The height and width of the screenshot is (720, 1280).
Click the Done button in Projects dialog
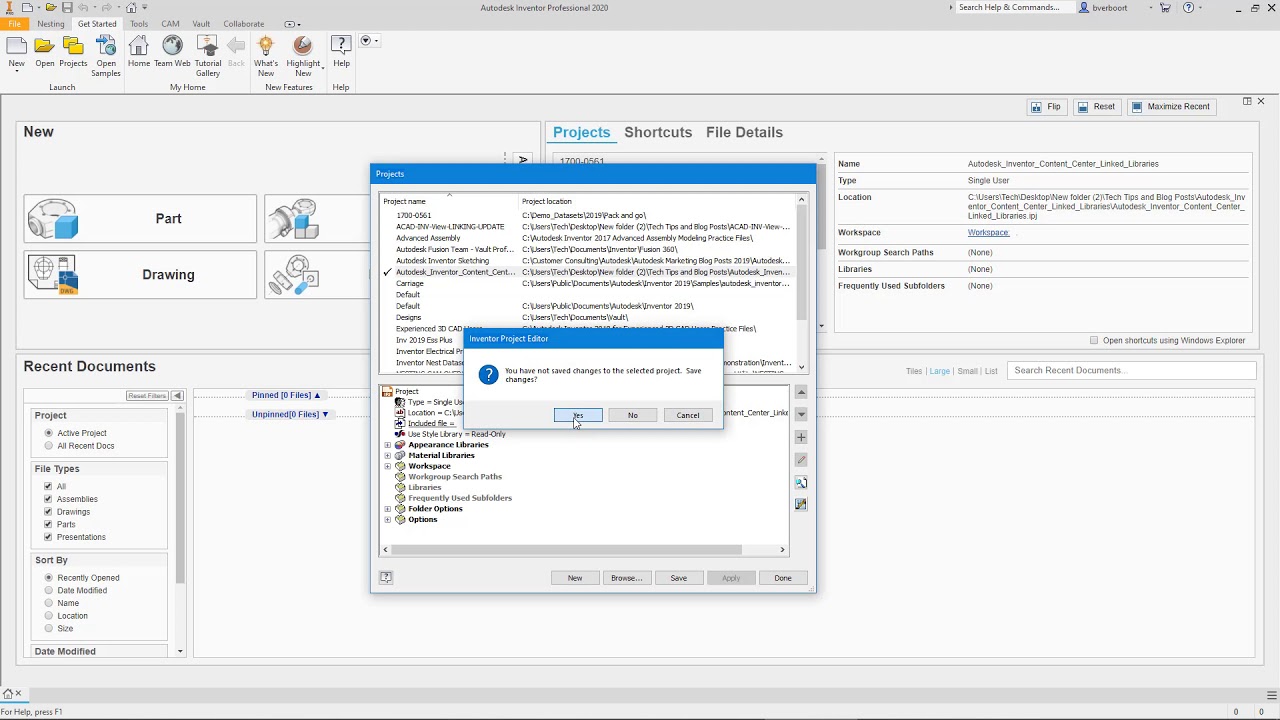pyautogui.click(x=783, y=578)
